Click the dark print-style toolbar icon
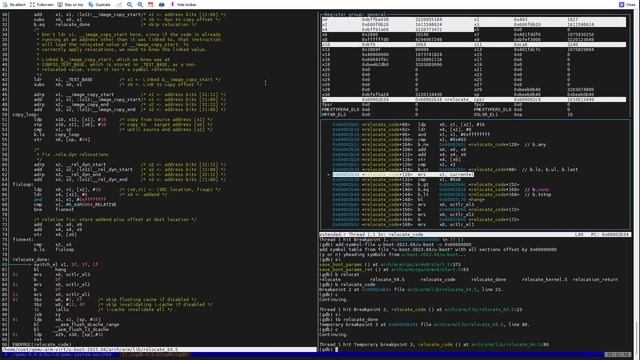 click(x=162, y=4)
